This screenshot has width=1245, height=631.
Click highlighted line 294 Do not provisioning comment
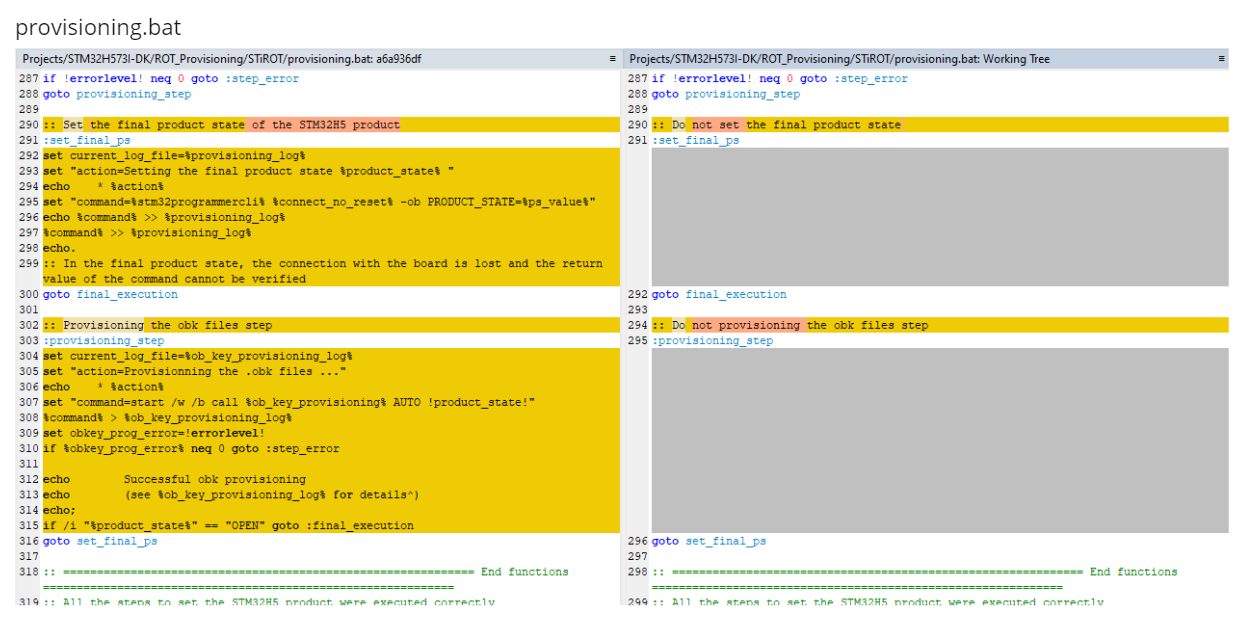[x=790, y=324]
